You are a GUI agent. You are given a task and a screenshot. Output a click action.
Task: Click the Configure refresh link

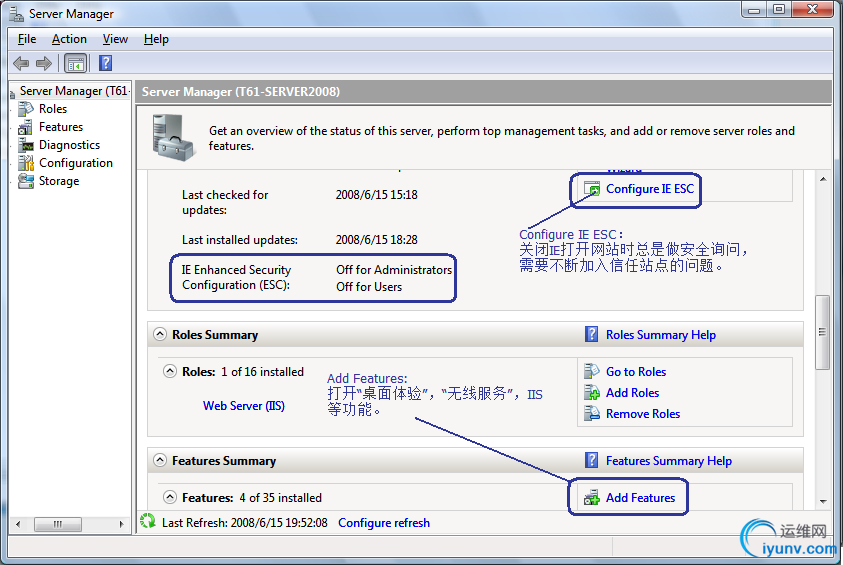(x=384, y=523)
